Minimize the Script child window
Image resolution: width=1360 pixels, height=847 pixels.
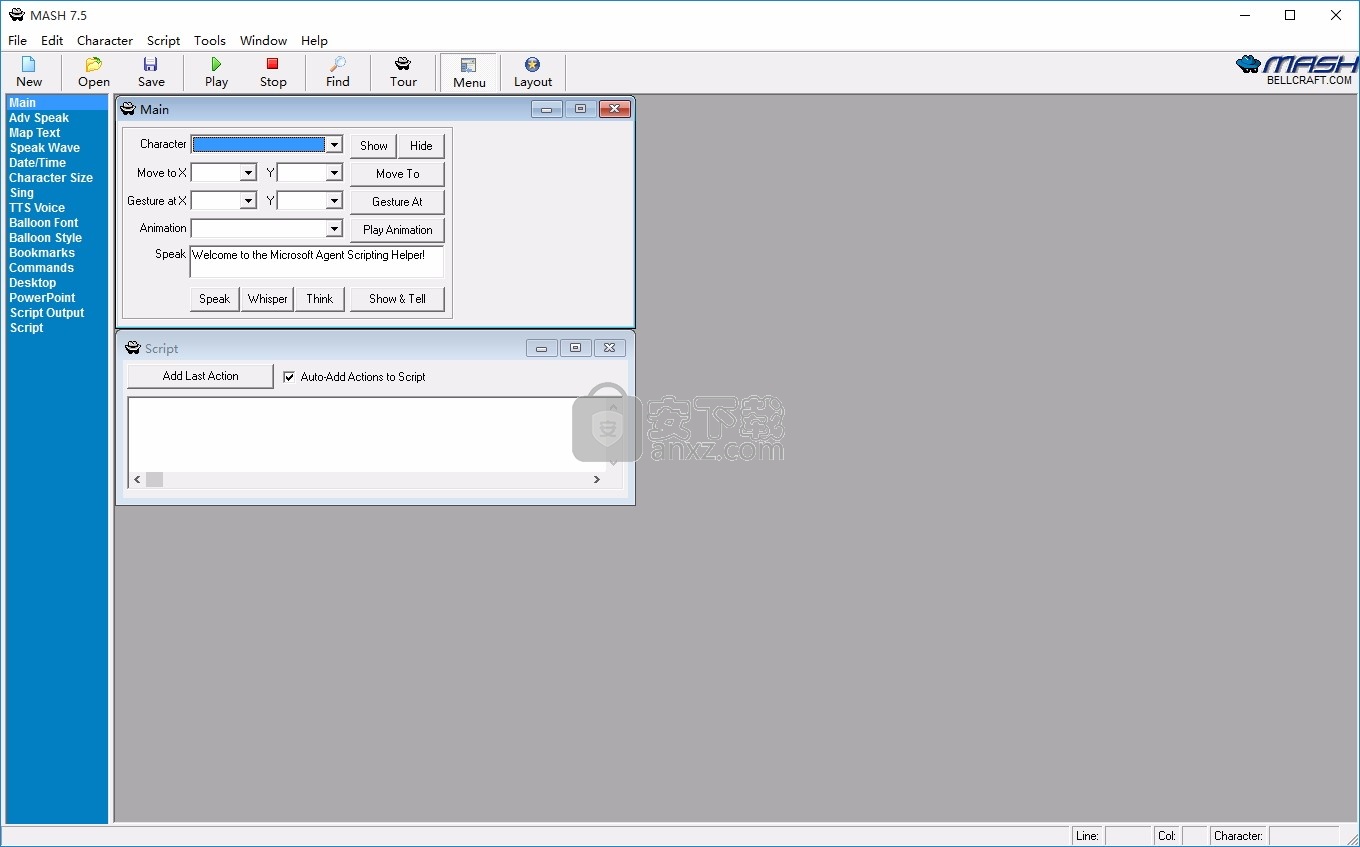[x=541, y=348]
